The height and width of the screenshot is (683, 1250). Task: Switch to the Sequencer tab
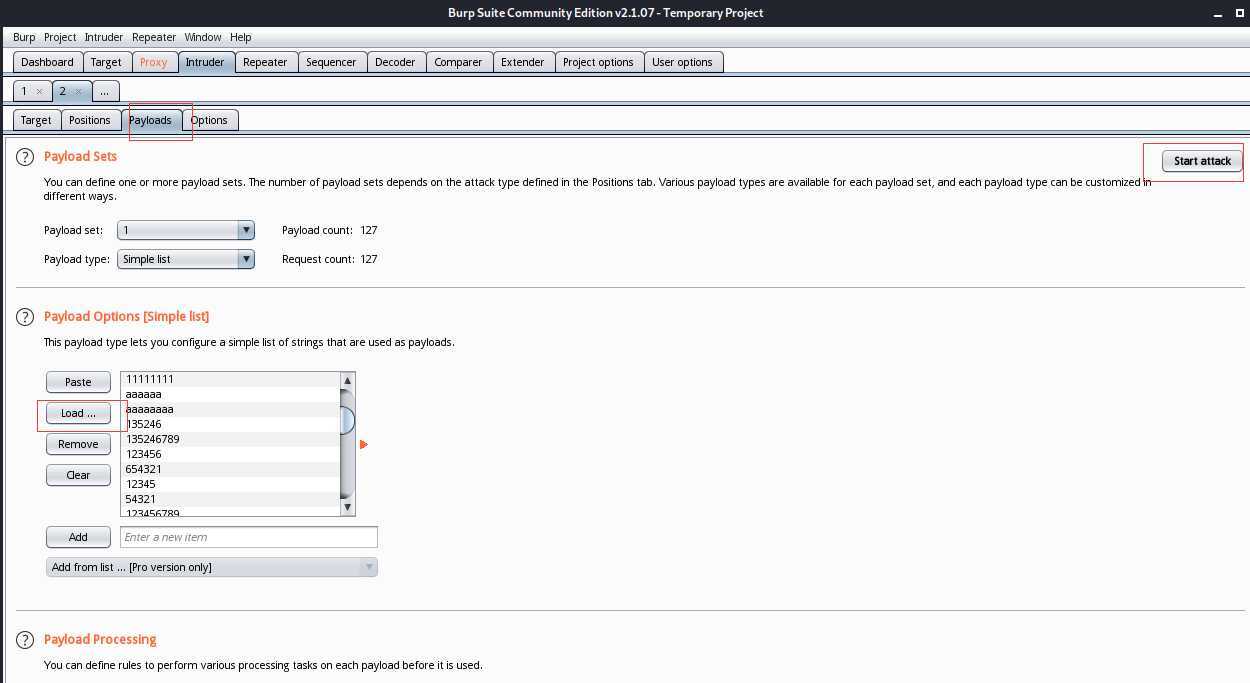(x=331, y=62)
